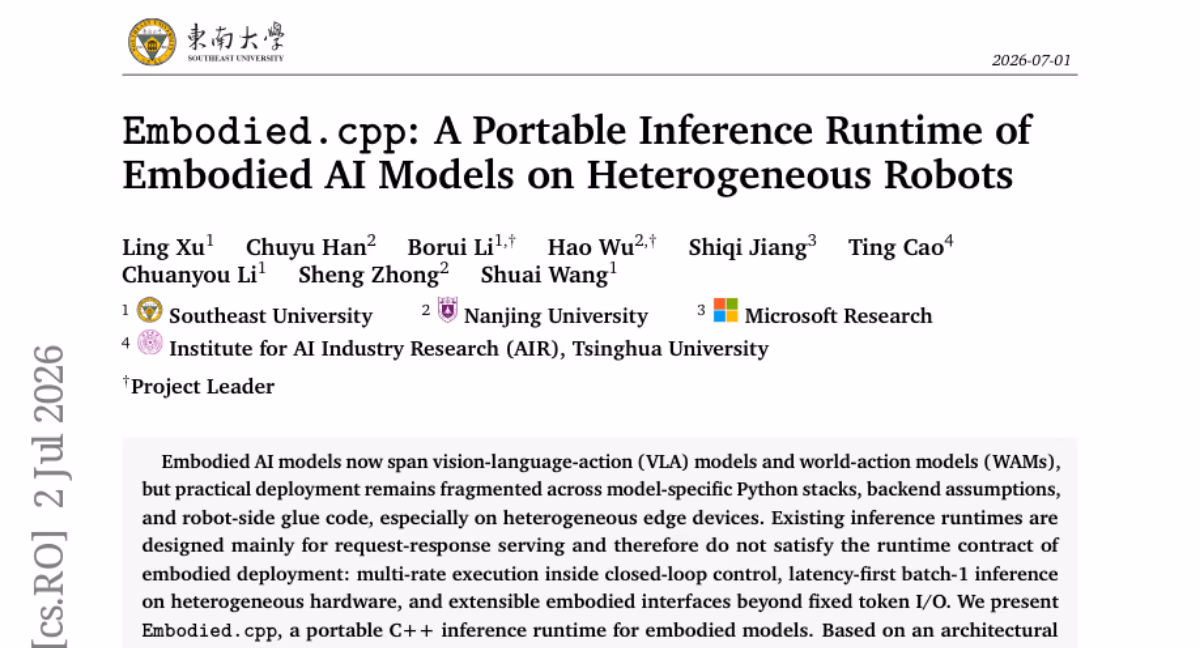Click the date 2026-07-01 in header
The image size is (1200, 648).
tap(1031, 60)
